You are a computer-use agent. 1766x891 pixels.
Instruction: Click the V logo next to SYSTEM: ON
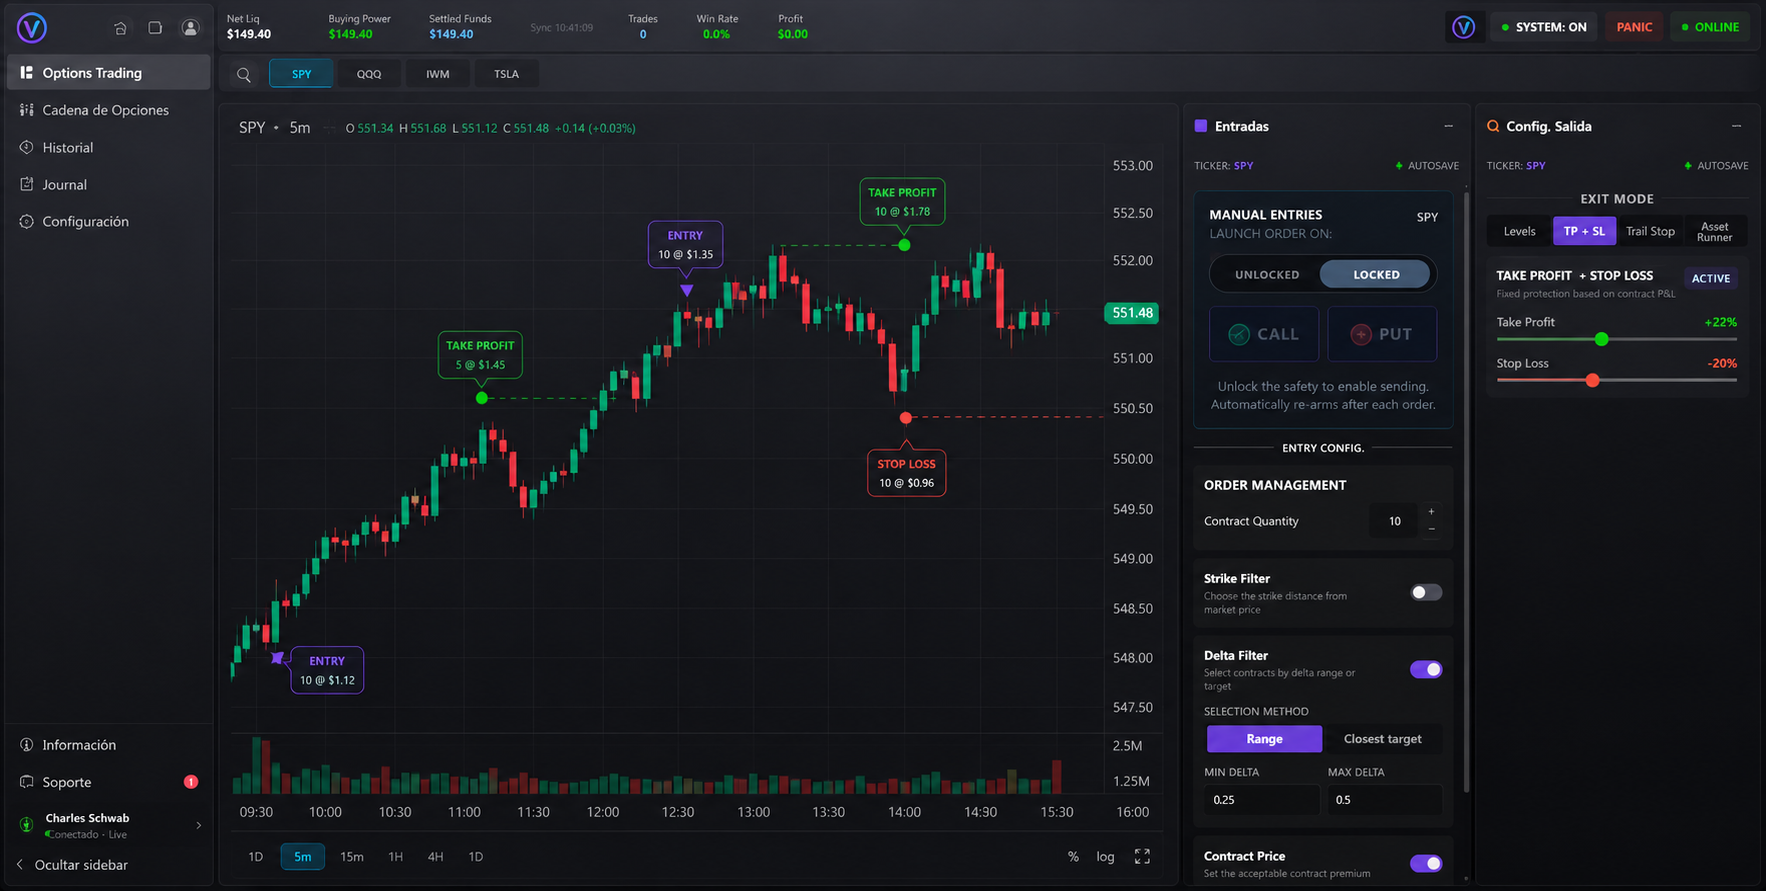(1463, 27)
